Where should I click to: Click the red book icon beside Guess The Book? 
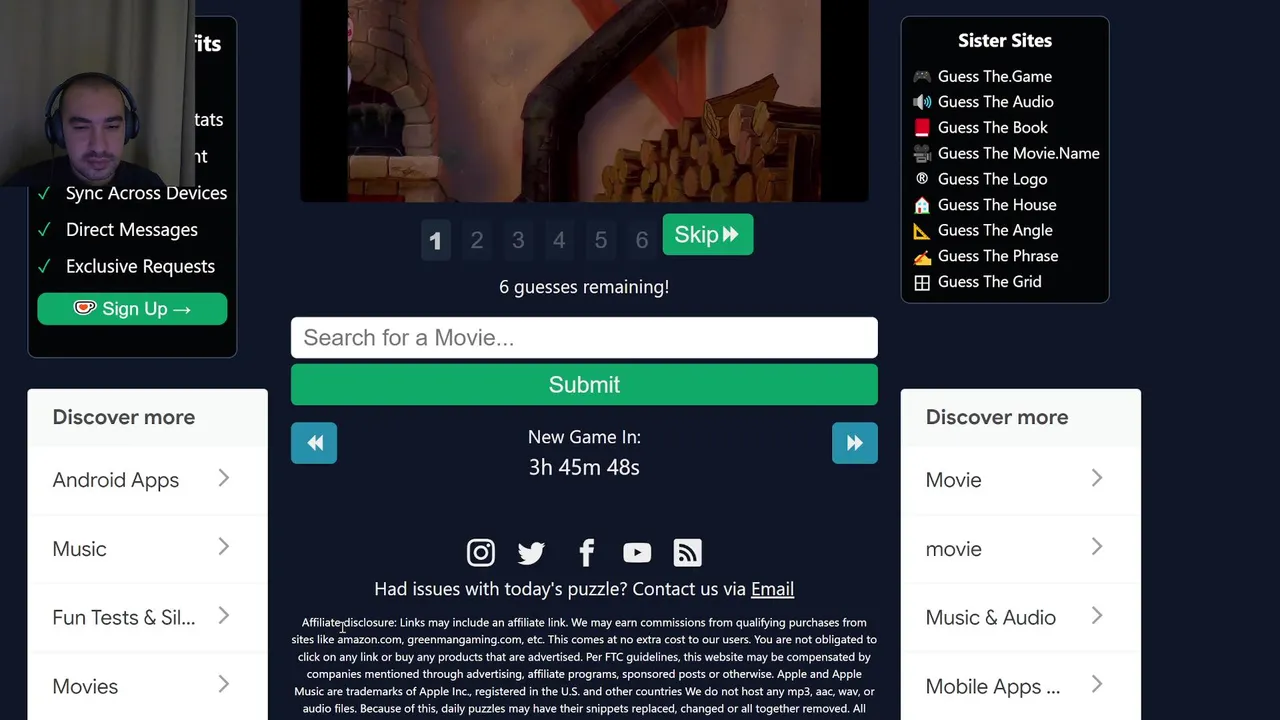pyautogui.click(x=922, y=127)
